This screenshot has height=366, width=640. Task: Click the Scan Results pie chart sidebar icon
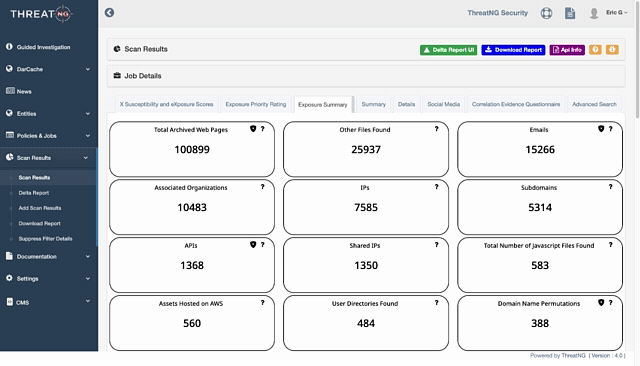(9, 157)
